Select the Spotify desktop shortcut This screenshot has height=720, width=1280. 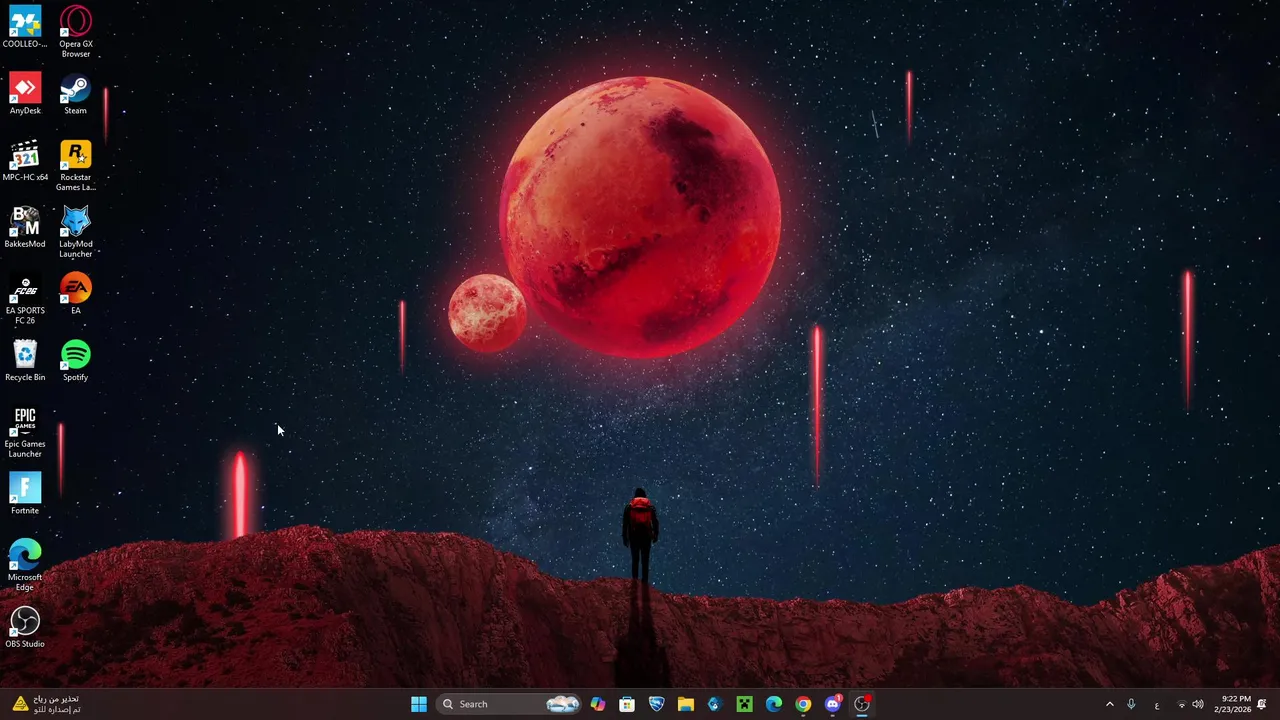76,360
